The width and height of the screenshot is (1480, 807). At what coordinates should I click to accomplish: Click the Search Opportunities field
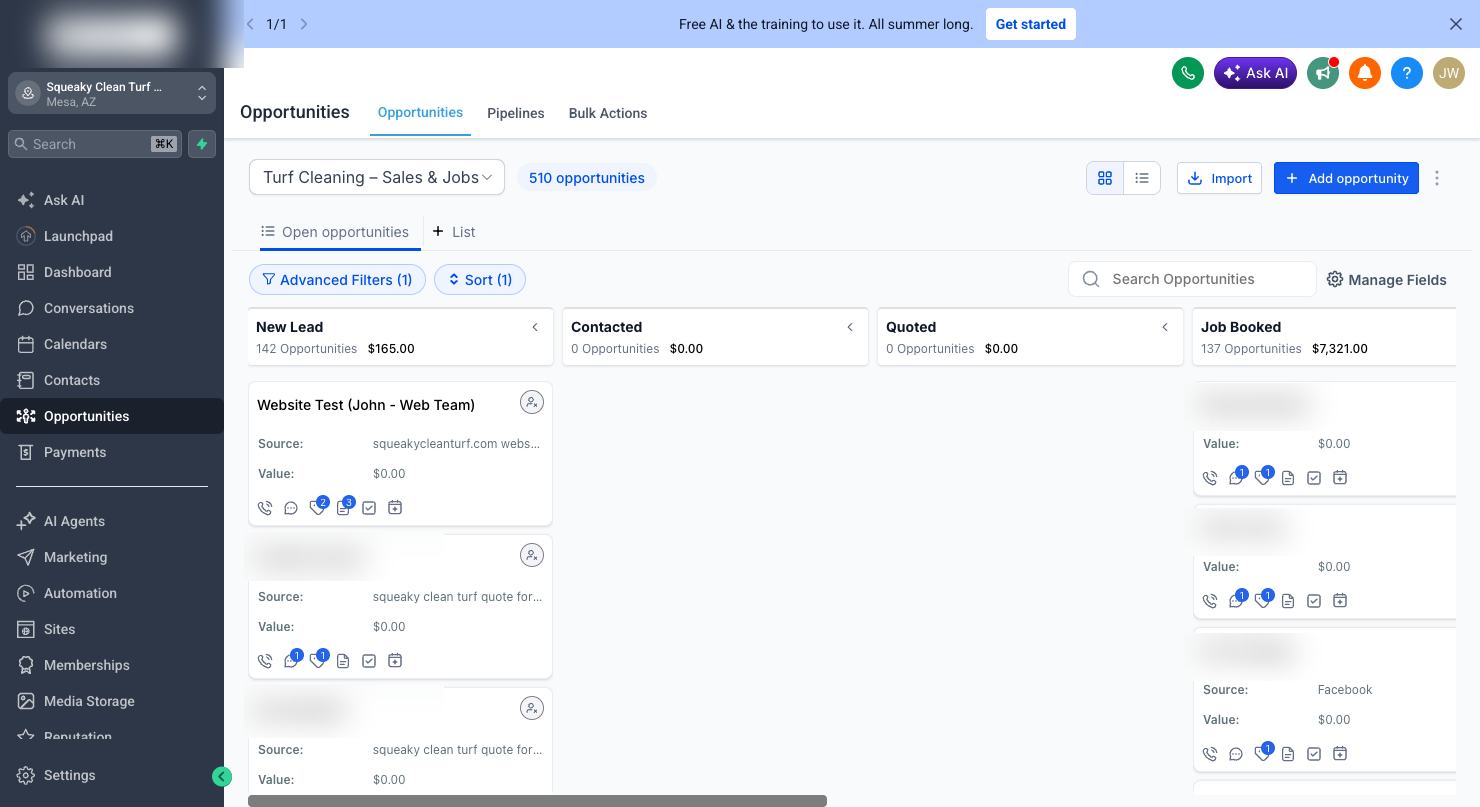[1192, 279]
